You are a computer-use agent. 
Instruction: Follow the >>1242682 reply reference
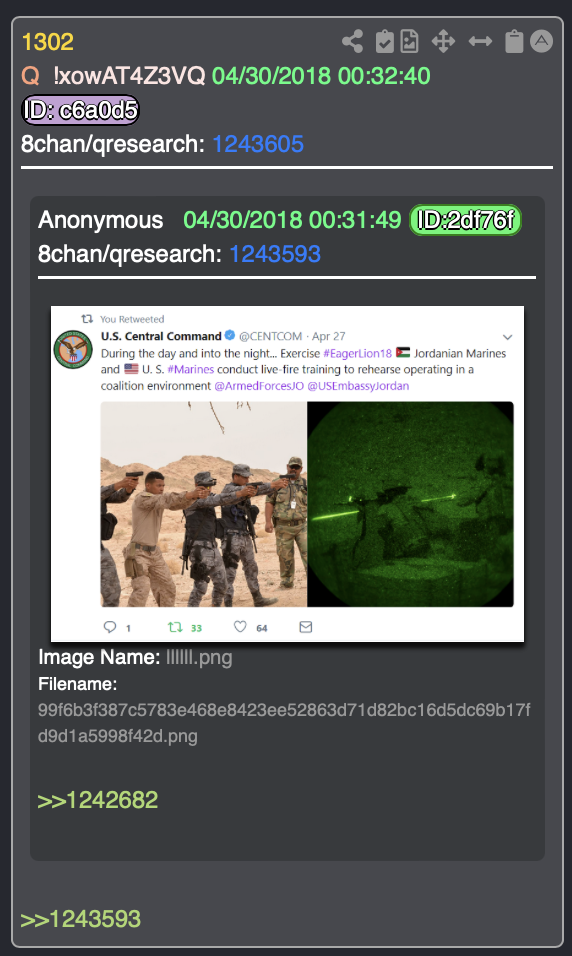point(98,800)
